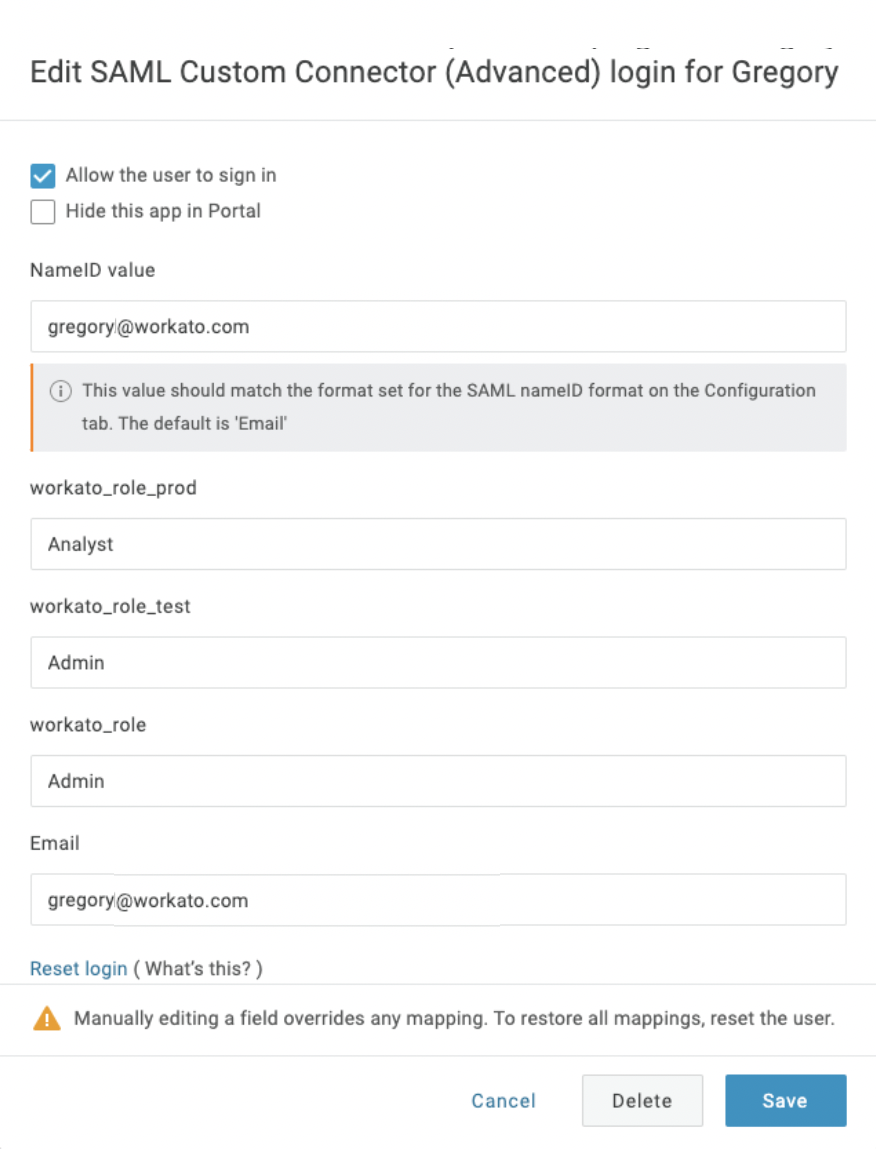Click into the workato_role input field
This screenshot has width=876, height=1150.
pos(438,781)
